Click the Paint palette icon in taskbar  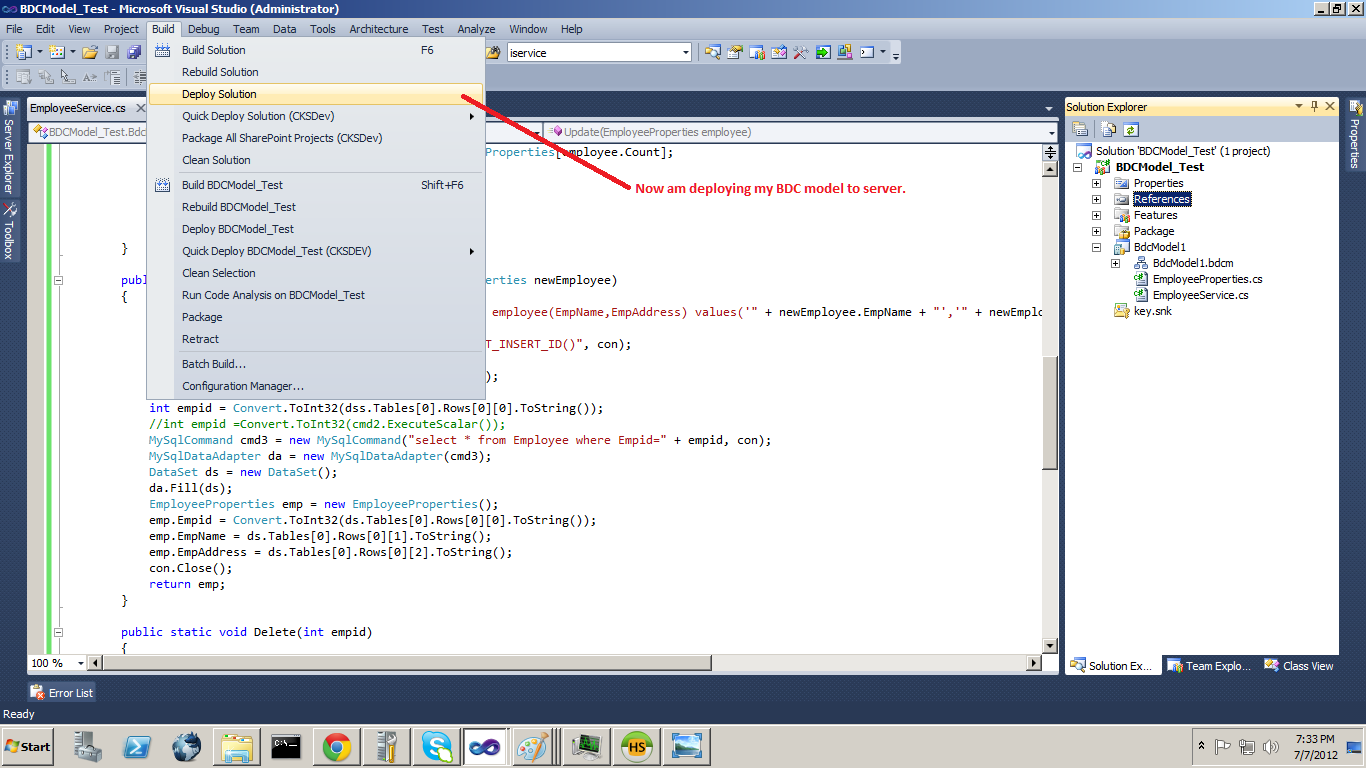(533, 746)
